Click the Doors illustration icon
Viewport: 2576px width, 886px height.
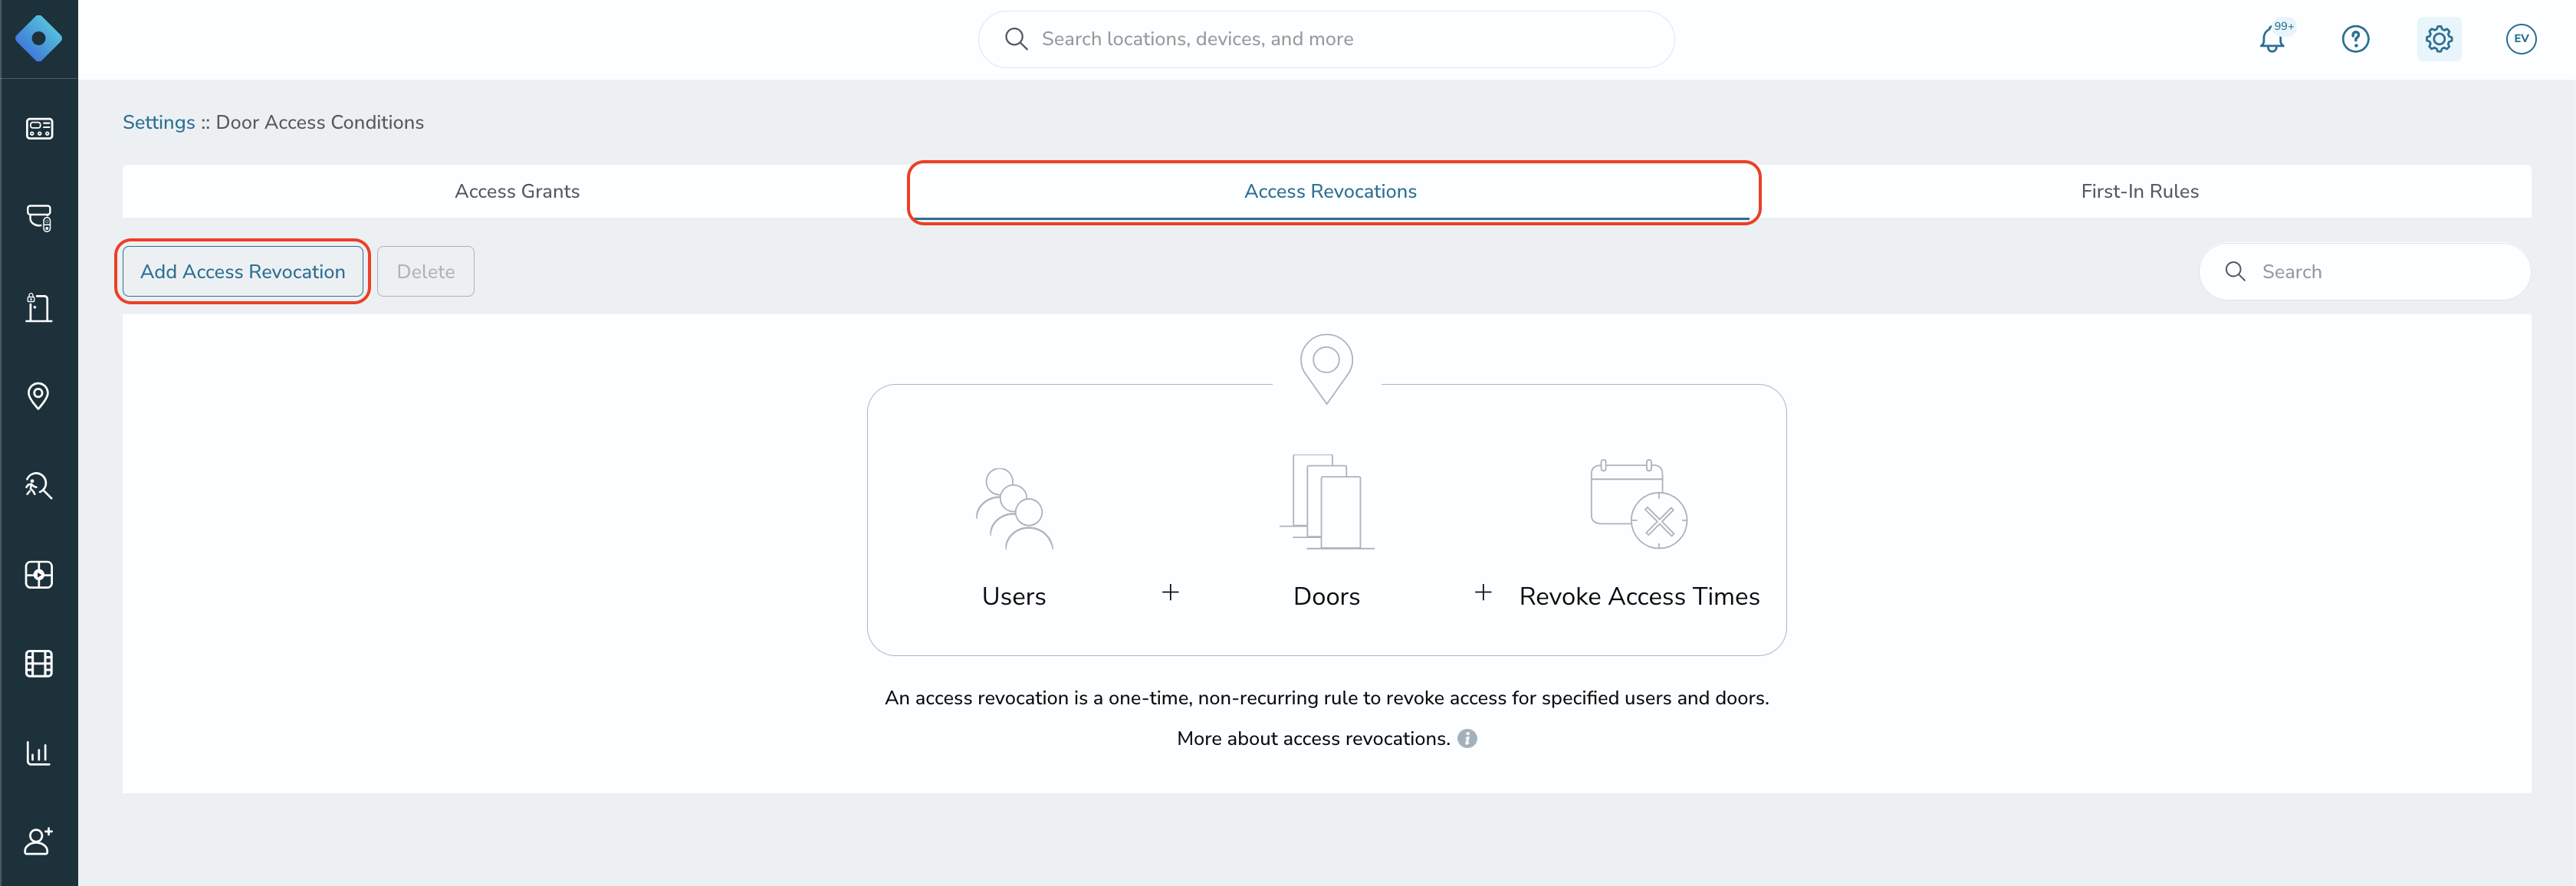coord(1327,501)
